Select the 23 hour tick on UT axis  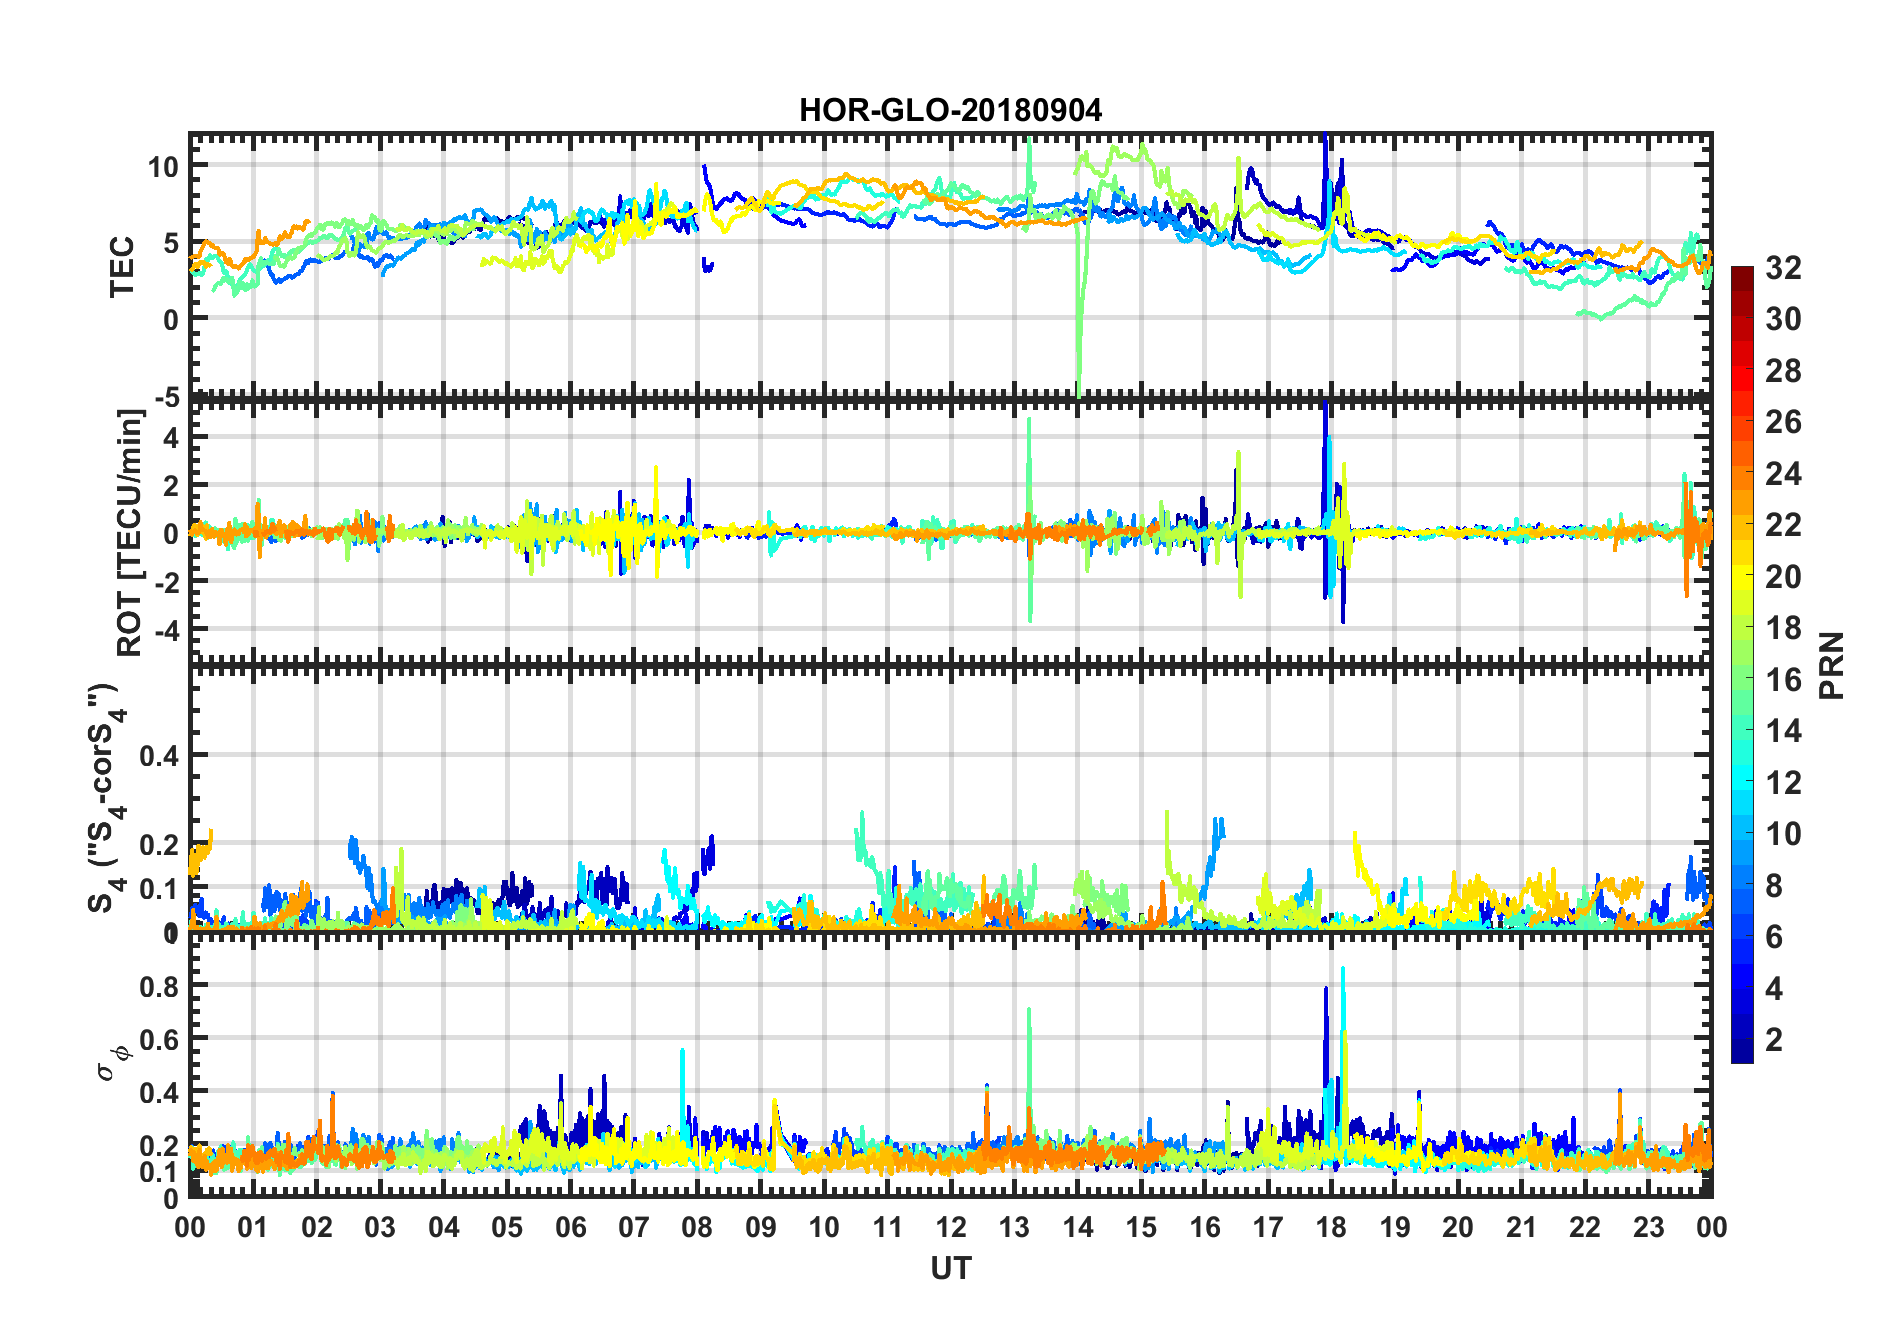[x=1649, y=1226]
